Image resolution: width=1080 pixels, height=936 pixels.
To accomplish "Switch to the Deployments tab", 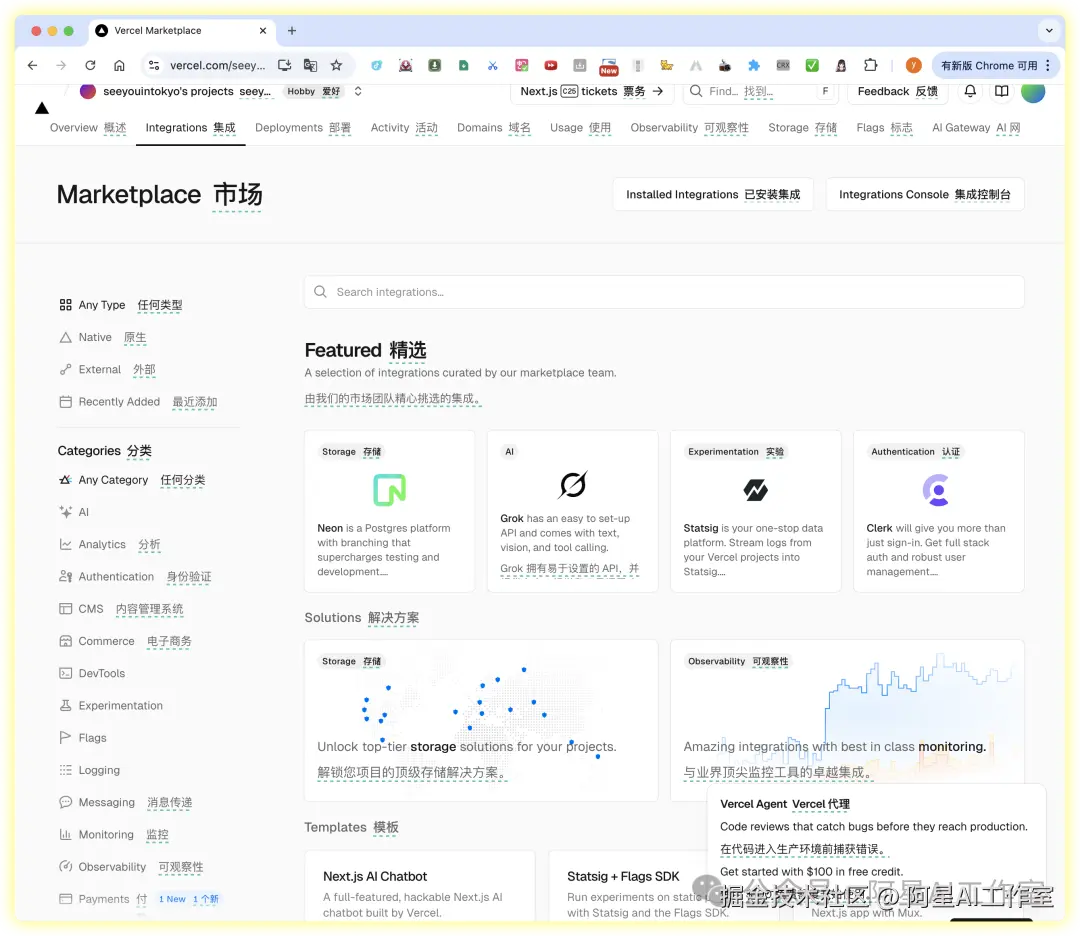I will pos(303,127).
